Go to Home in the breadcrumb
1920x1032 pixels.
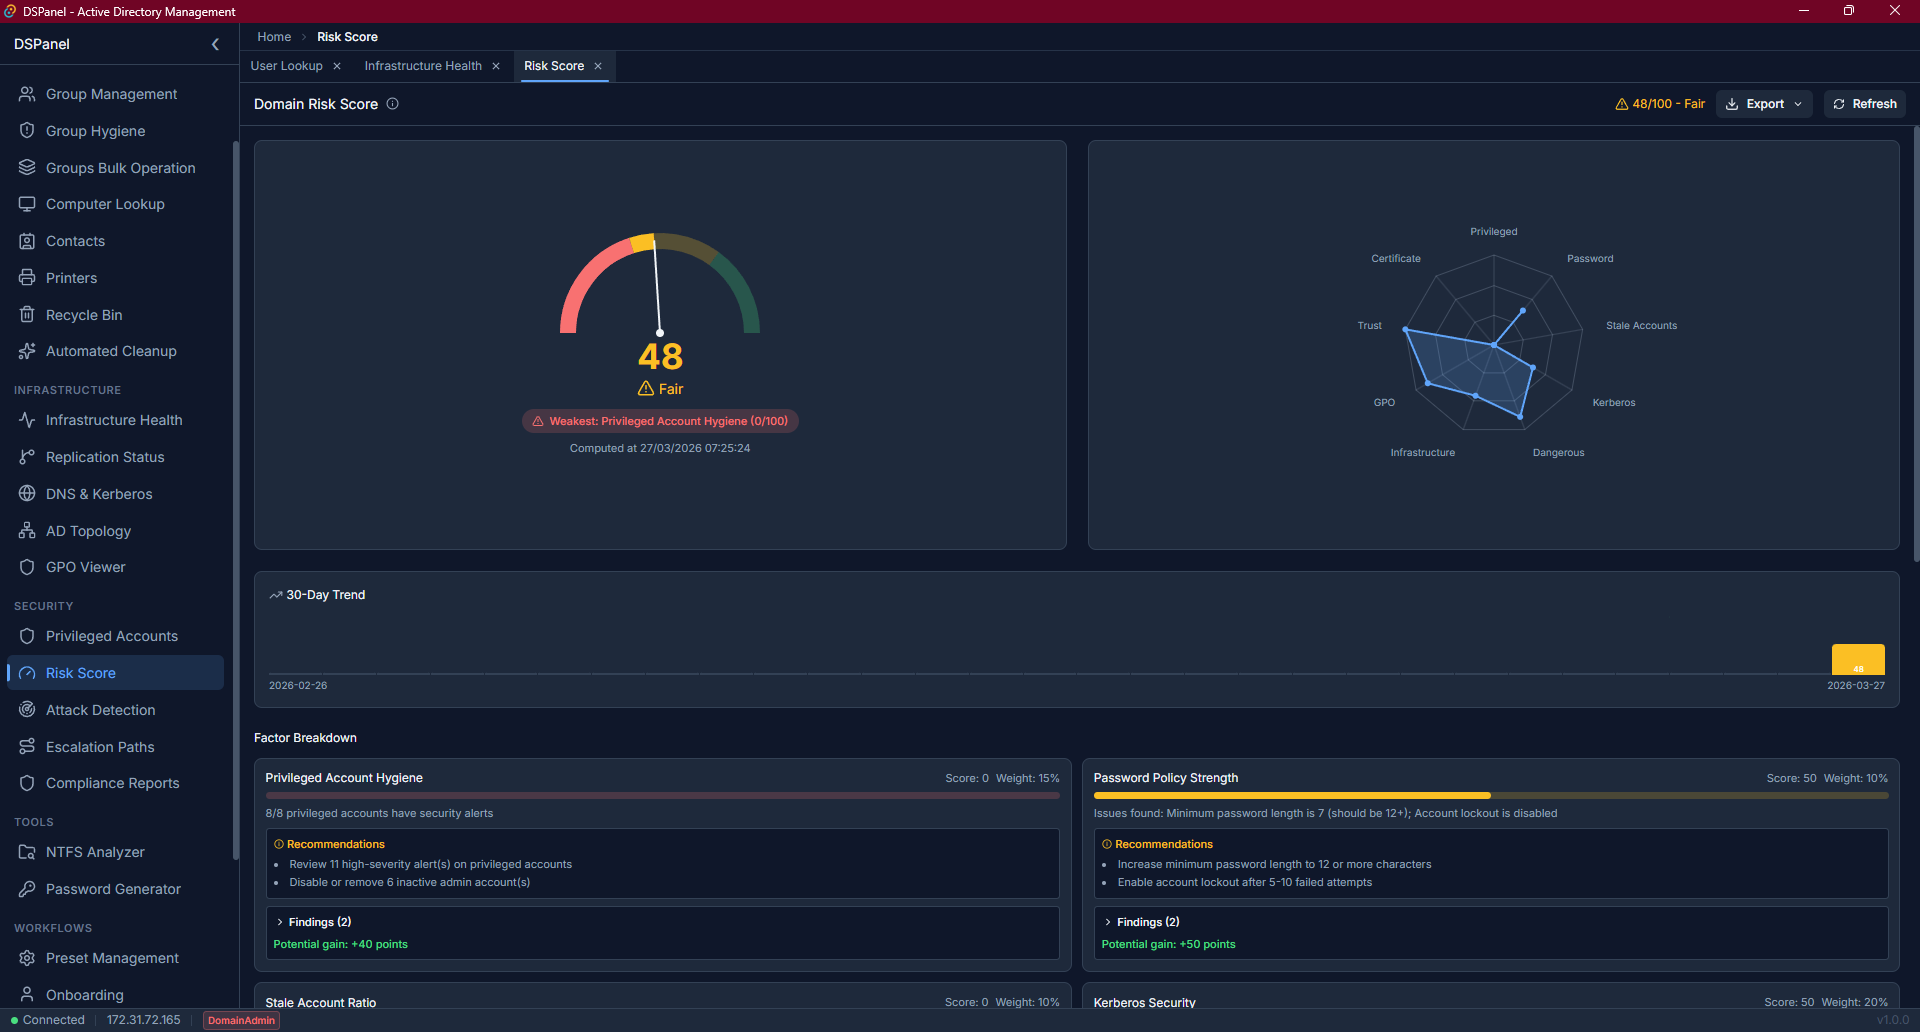click(x=274, y=37)
